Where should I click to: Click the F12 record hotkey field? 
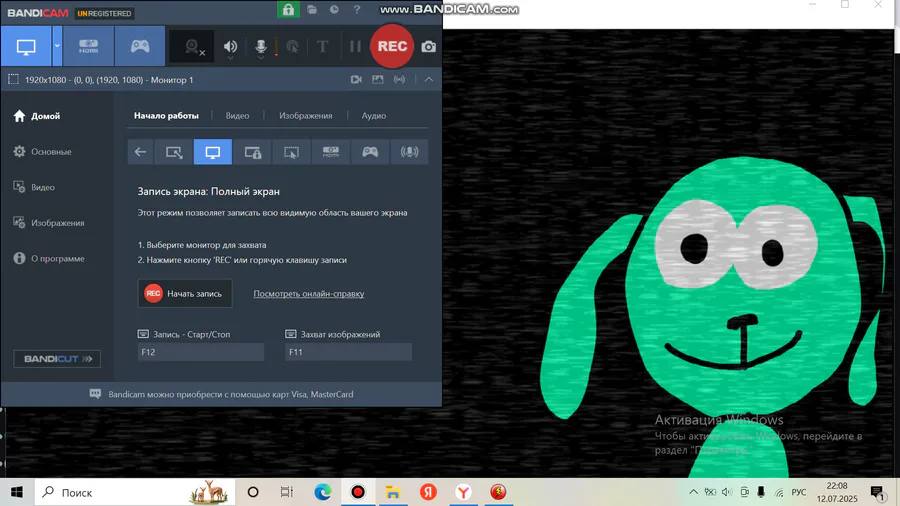point(201,352)
